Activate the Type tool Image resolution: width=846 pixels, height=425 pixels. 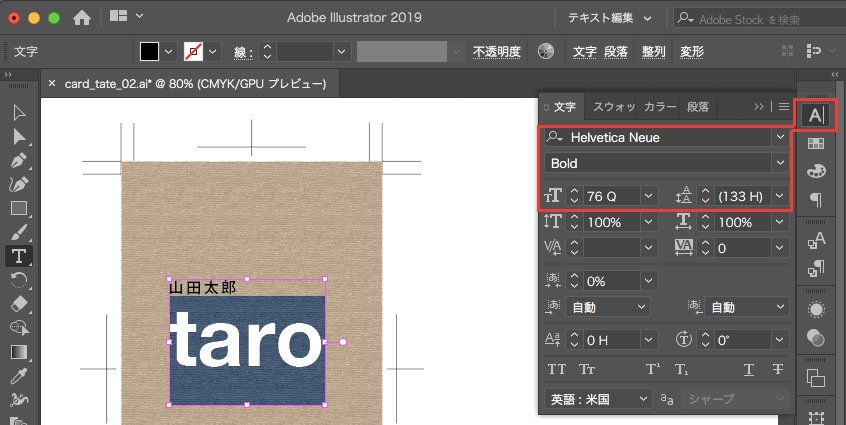coord(18,256)
